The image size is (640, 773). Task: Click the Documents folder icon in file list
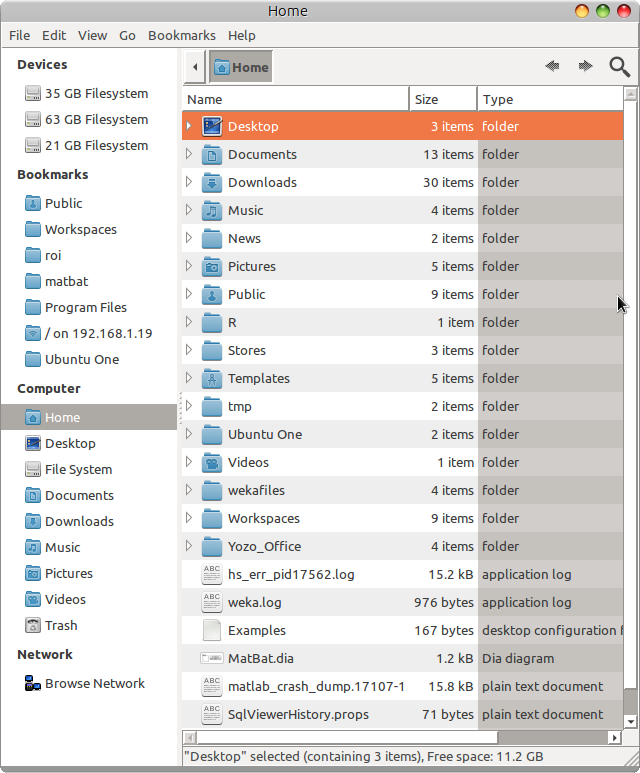coord(212,154)
